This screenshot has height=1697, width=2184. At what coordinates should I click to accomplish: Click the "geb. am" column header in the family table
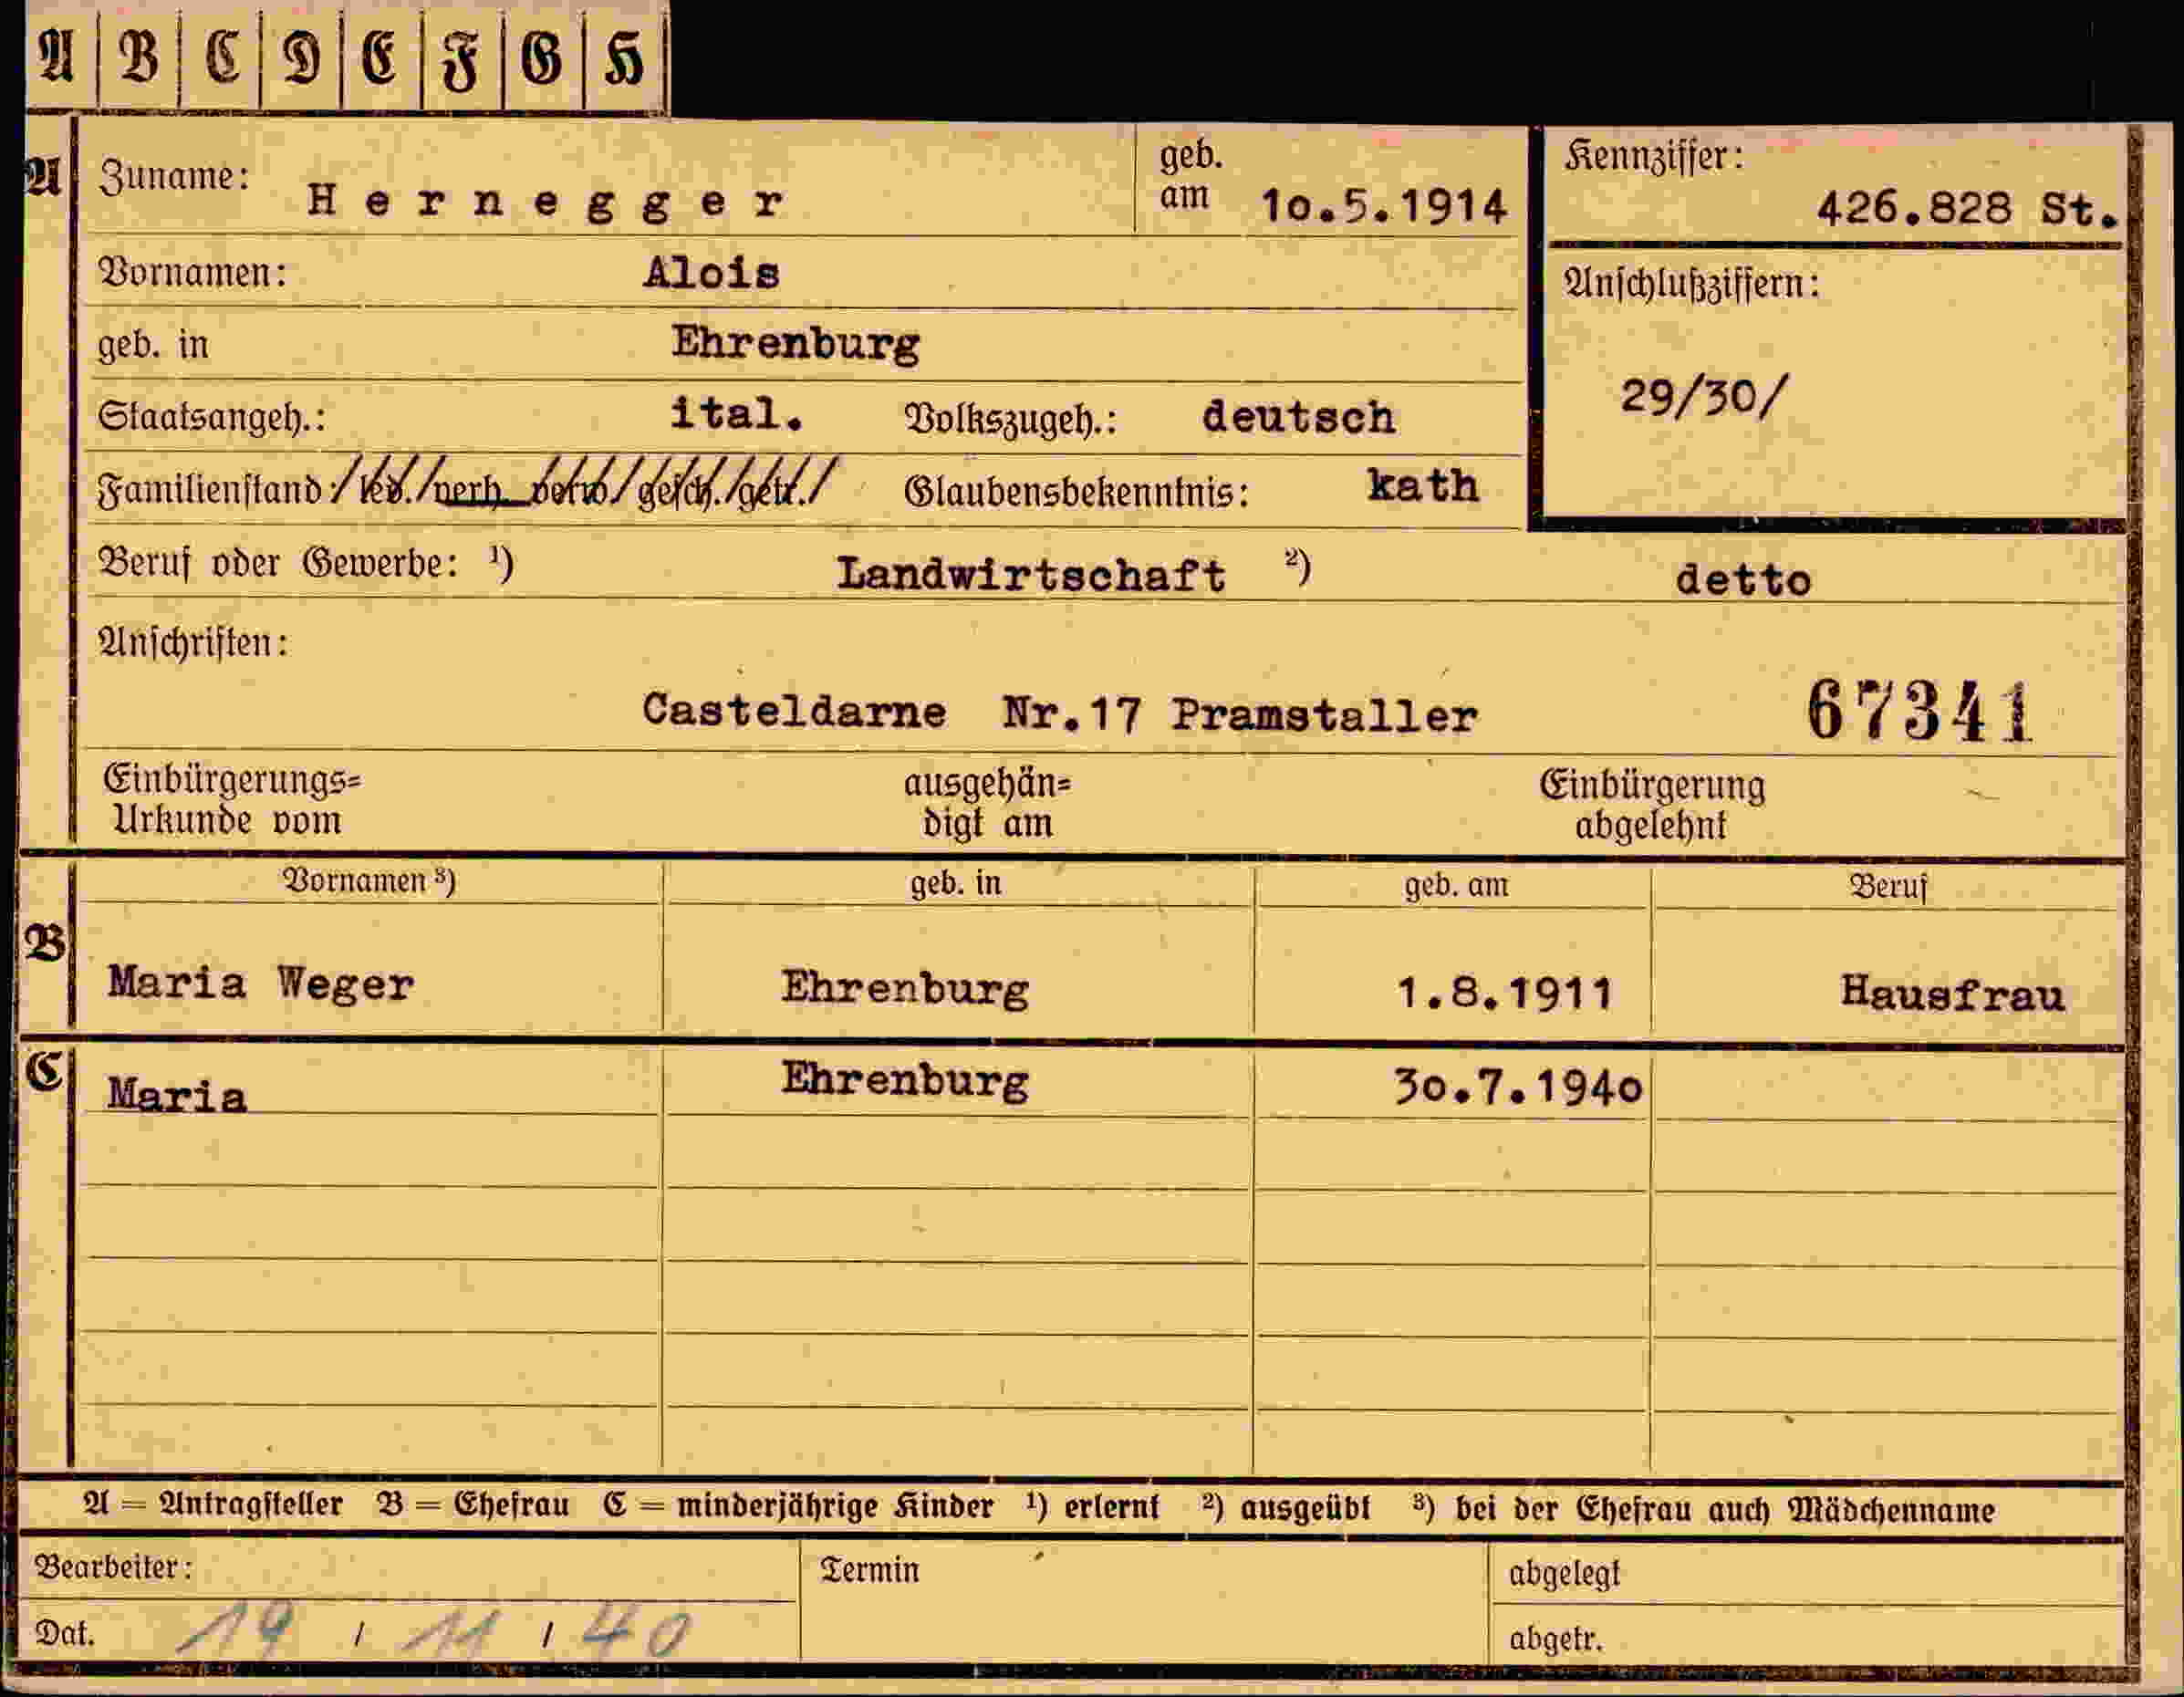pos(1456,885)
